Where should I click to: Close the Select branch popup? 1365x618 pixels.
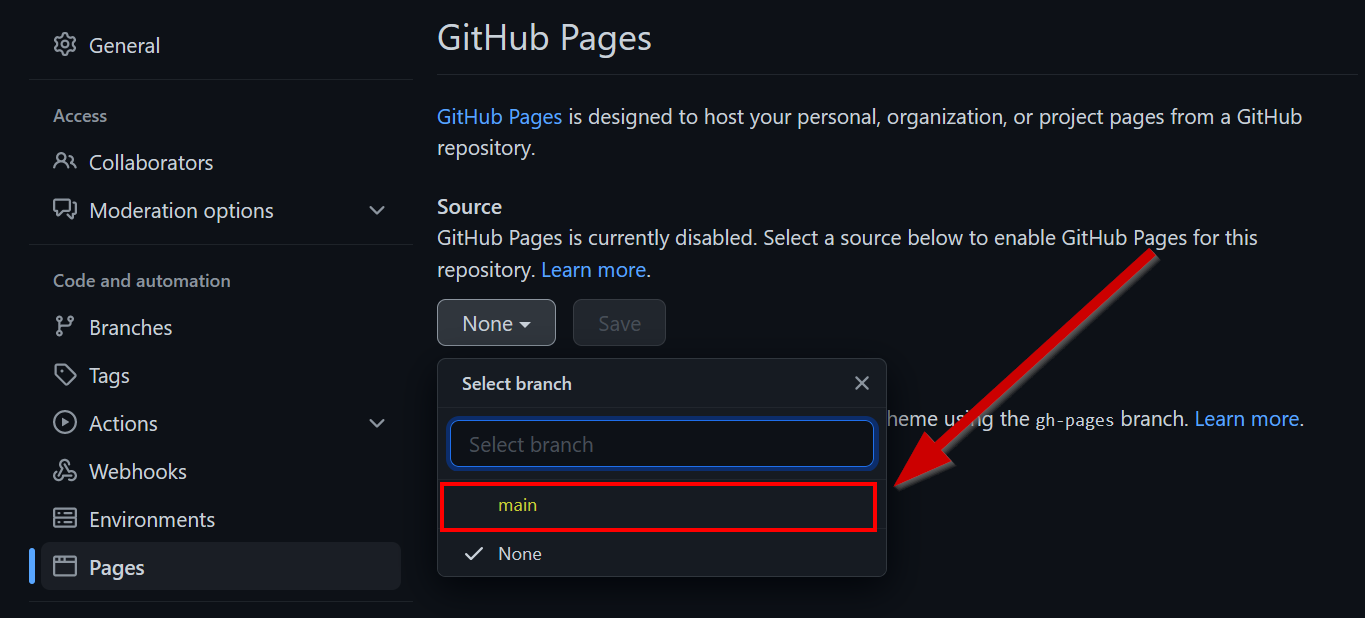(862, 383)
